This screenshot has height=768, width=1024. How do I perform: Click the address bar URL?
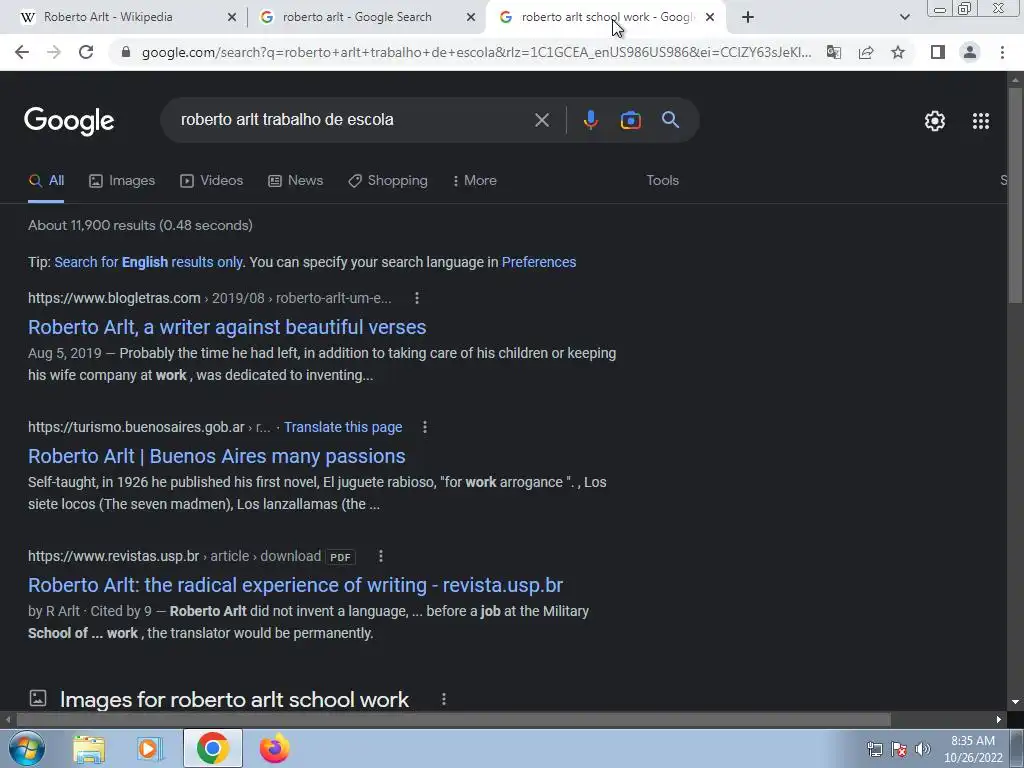(477, 52)
